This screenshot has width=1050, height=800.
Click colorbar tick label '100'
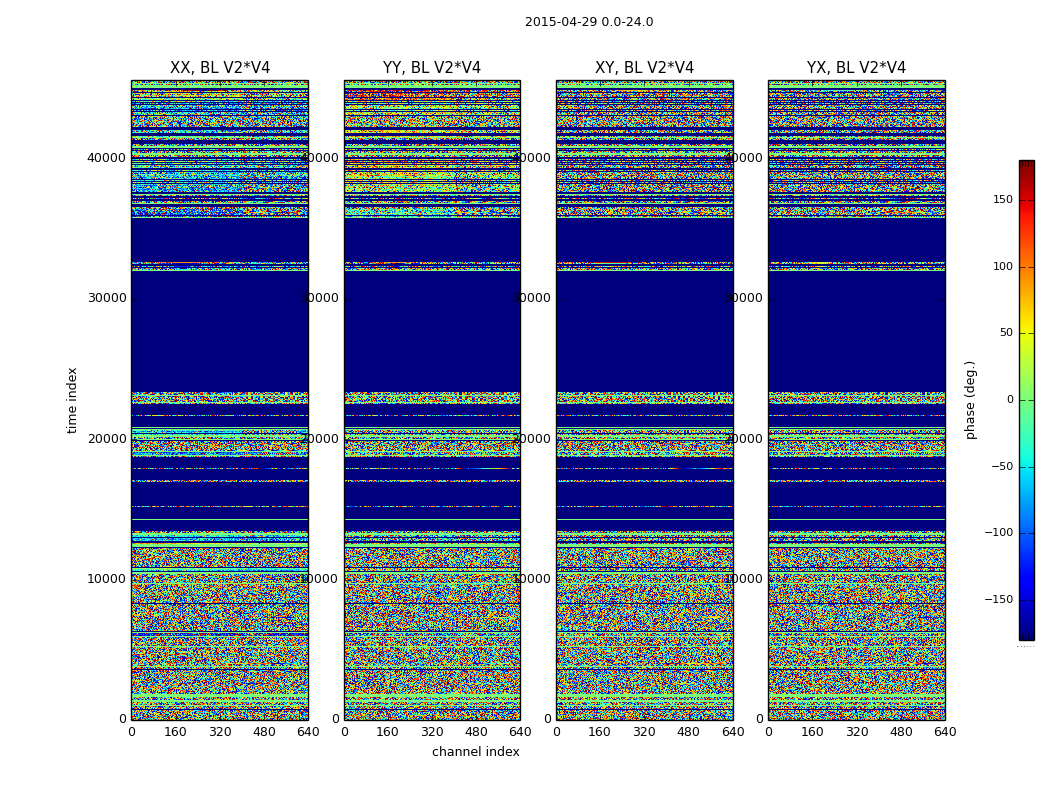(1003, 266)
